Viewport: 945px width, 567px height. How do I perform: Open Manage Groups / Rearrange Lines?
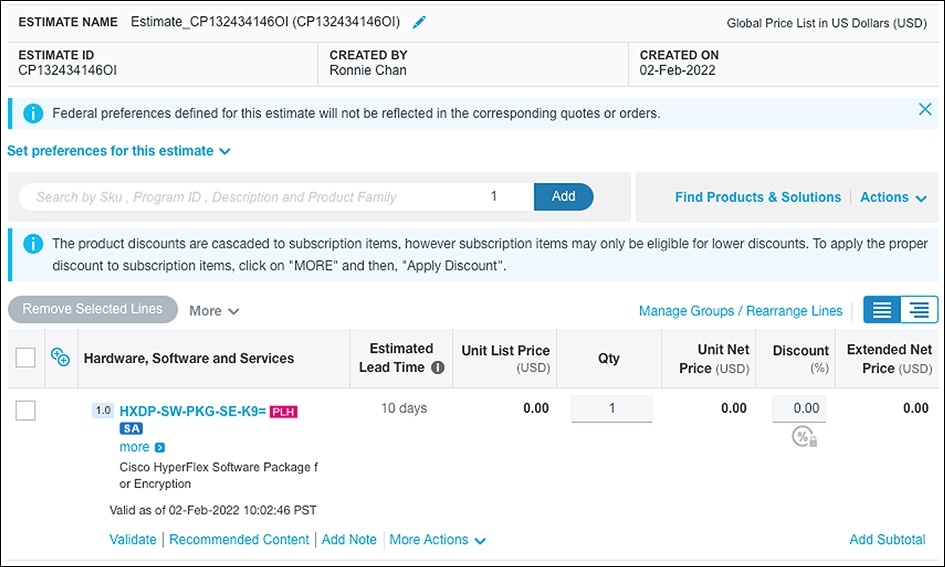click(740, 311)
